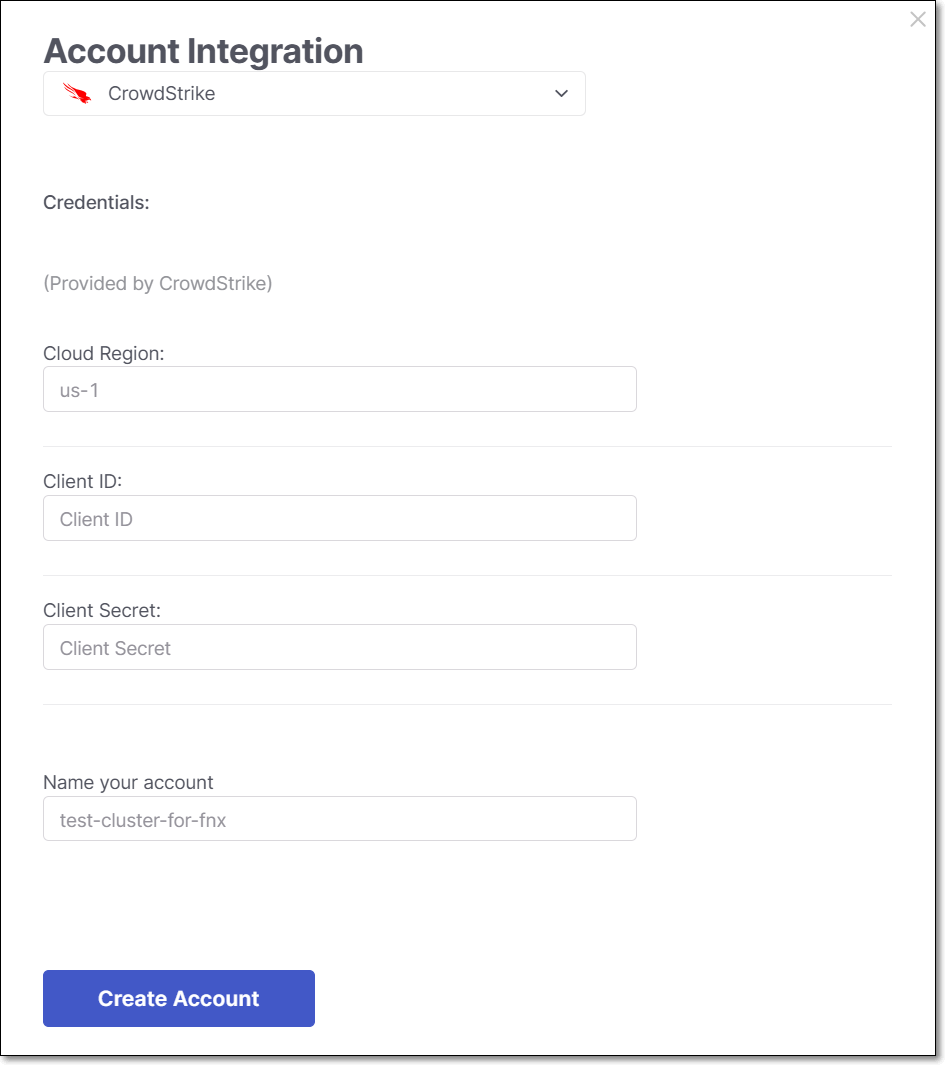The height and width of the screenshot is (1065, 945).
Task: Click the Create Account button
Action: coord(179,998)
